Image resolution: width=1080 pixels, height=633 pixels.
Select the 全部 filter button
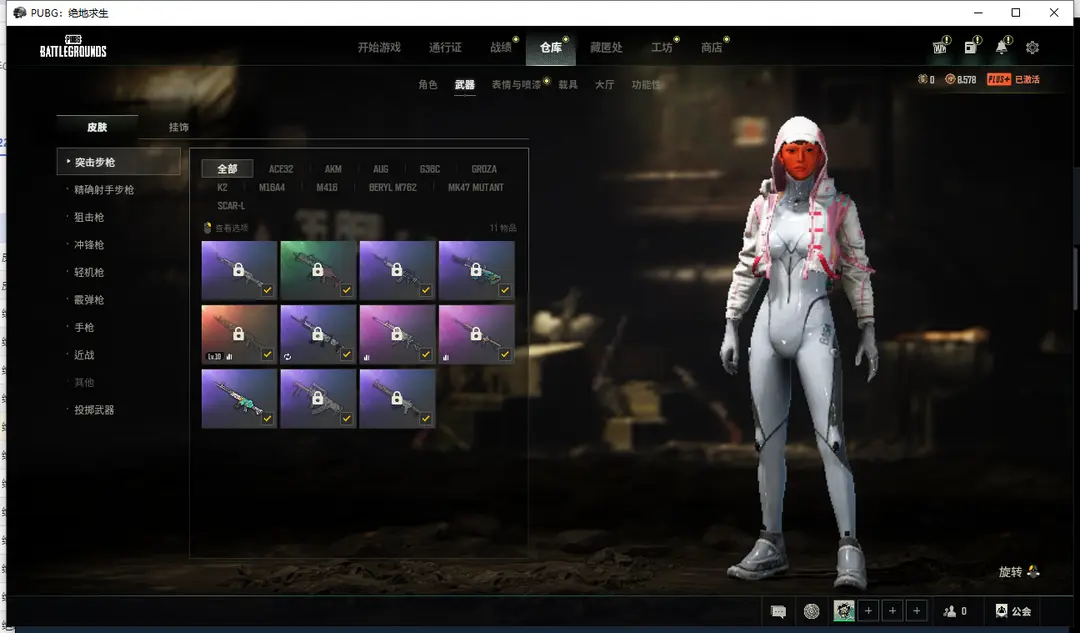[227, 169]
